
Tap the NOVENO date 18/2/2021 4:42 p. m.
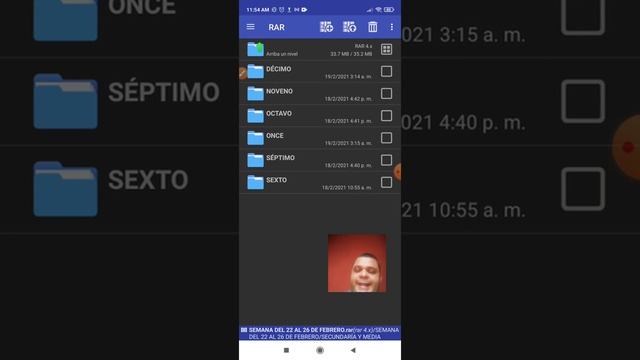(x=348, y=99)
